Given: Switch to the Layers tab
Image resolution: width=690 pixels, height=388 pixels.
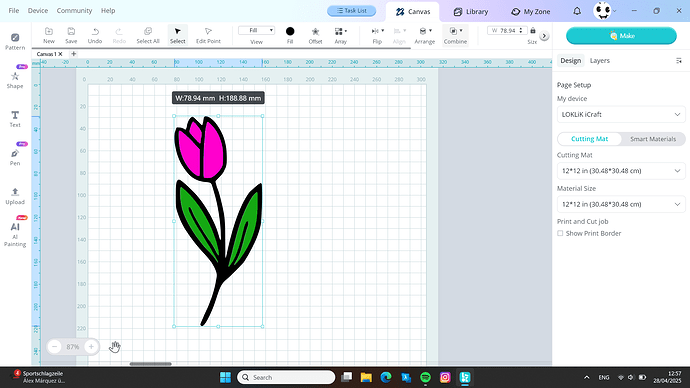Looking at the screenshot, I should pos(599,61).
